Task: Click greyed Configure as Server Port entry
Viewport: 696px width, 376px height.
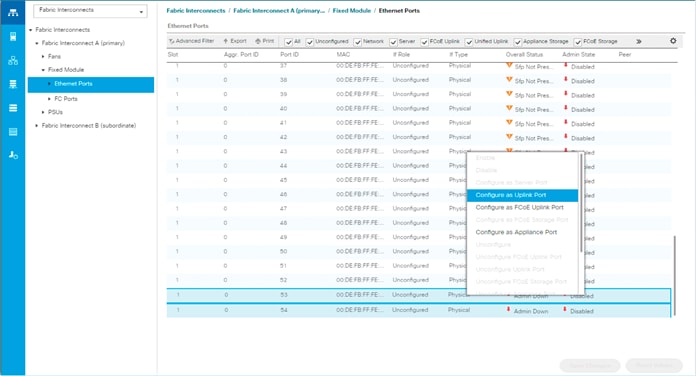Action: point(522,182)
